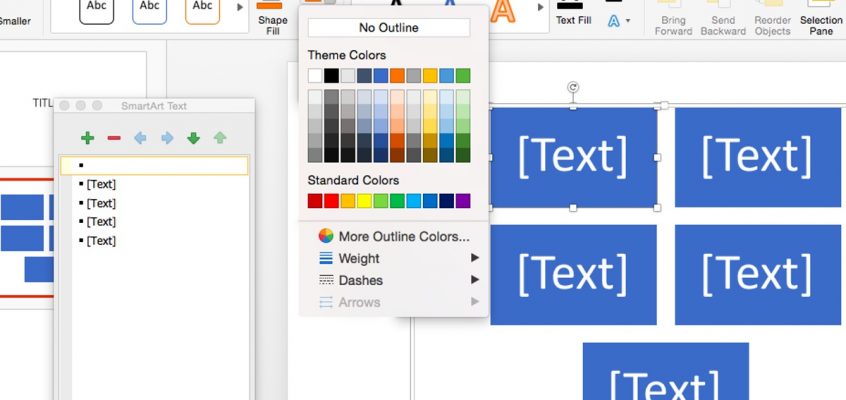
Task: Pick the orange theme color swatch
Action: (397, 75)
